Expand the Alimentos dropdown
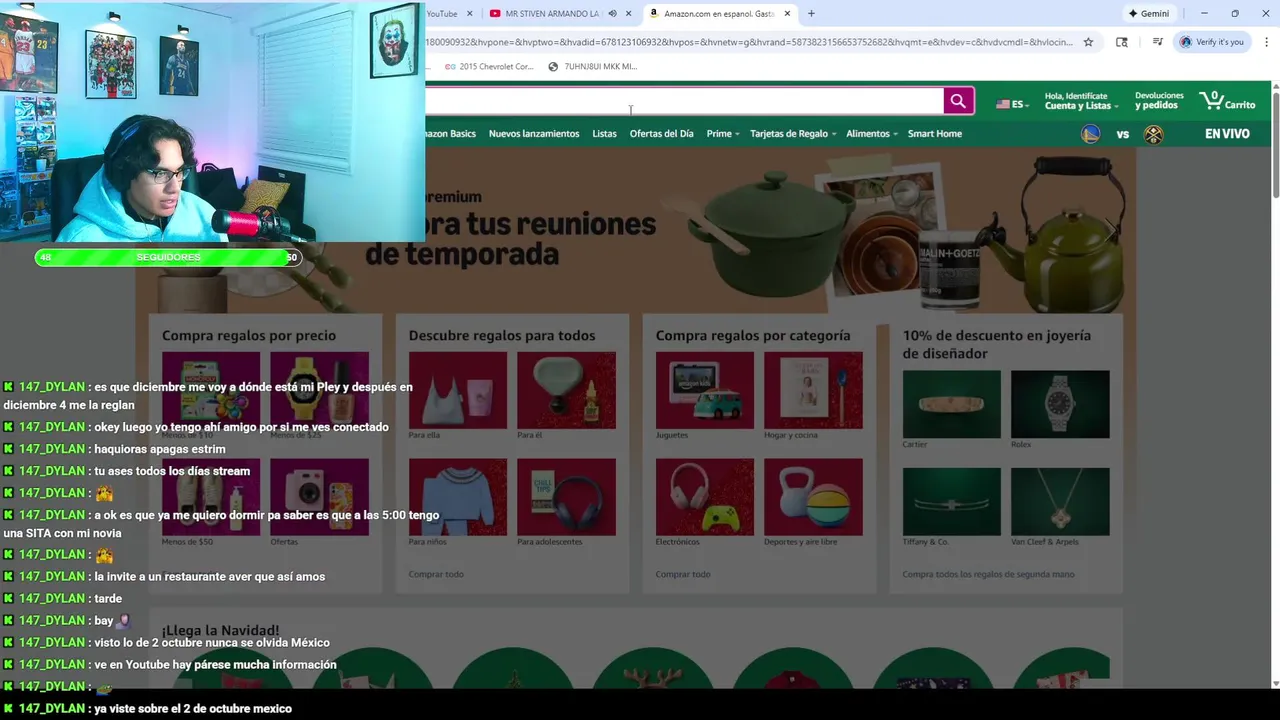 pos(871,134)
